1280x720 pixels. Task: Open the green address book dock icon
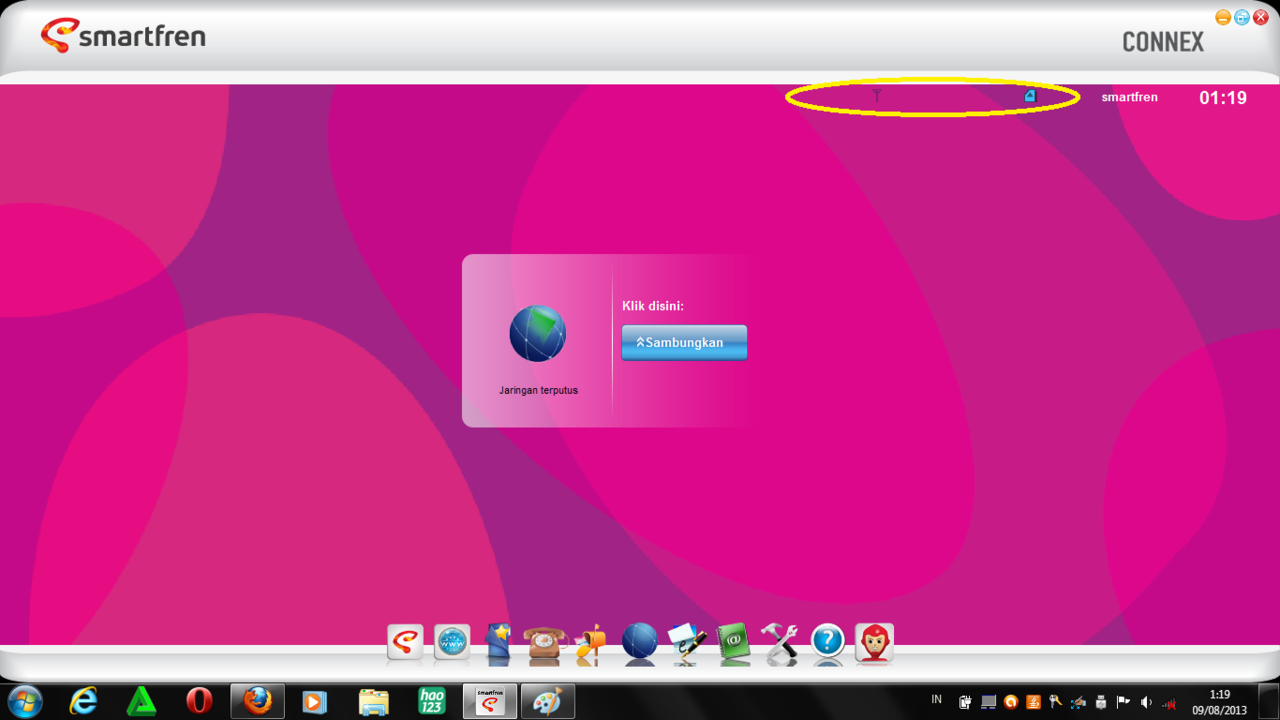point(734,643)
